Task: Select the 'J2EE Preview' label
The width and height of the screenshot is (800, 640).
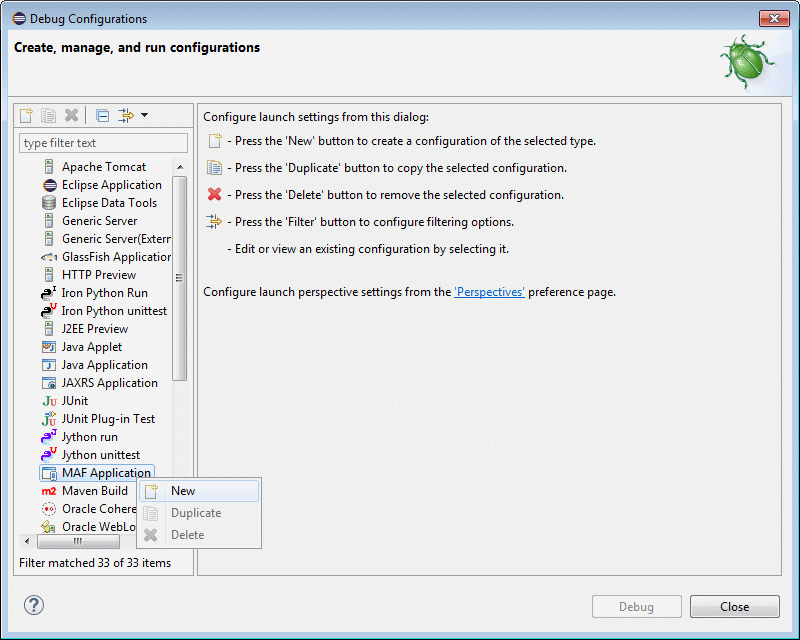Action: tap(95, 329)
